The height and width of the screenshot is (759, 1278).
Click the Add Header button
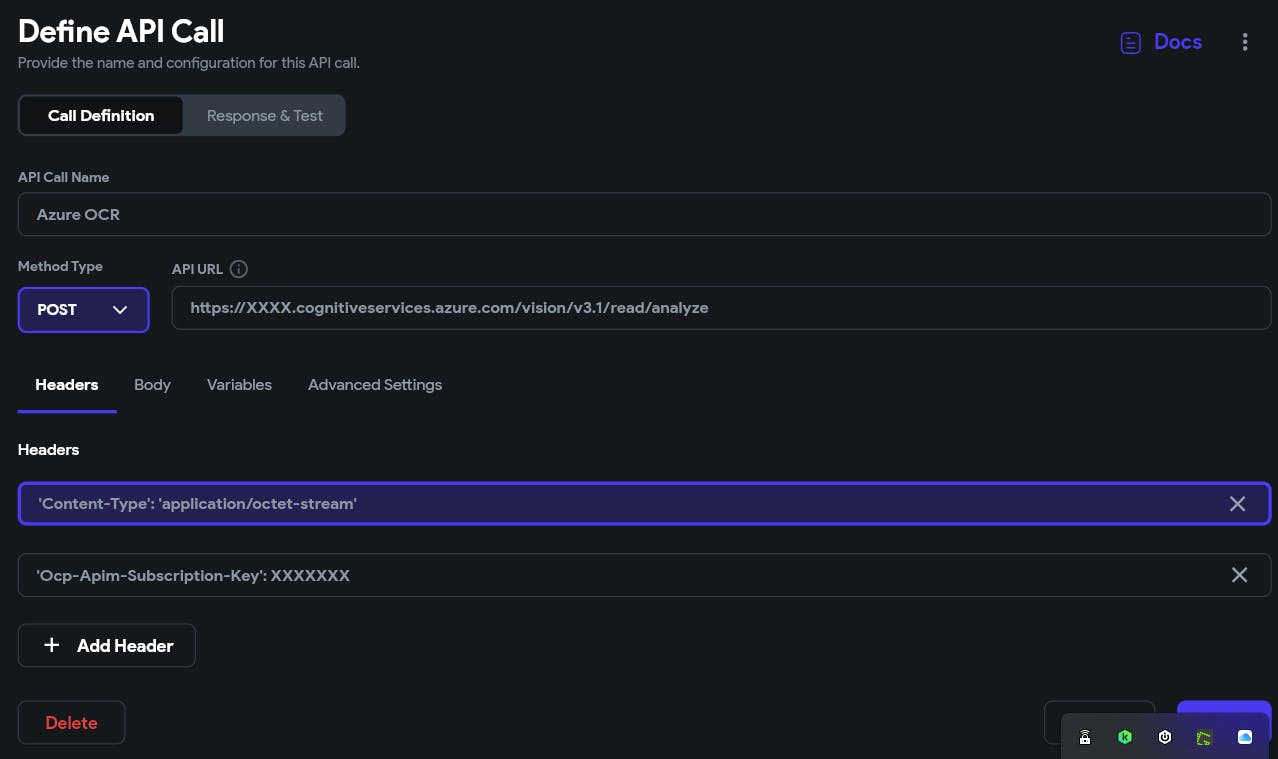click(x=107, y=646)
